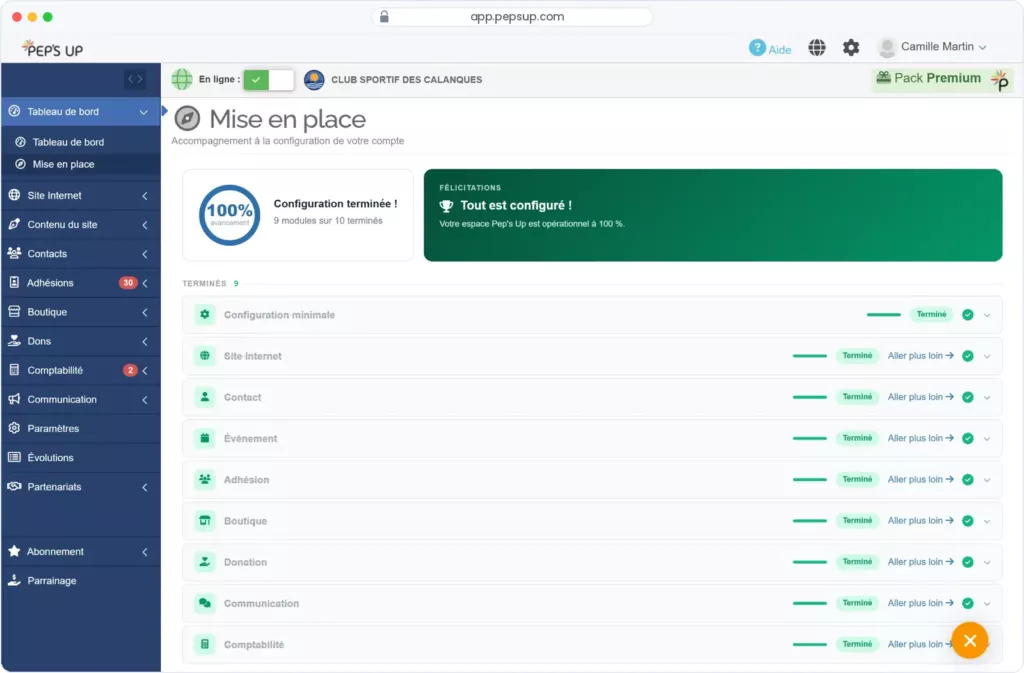This screenshot has height=673, width=1024.
Task: Follow Aller plus loin for Boutique
Action: pyautogui.click(x=920, y=521)
